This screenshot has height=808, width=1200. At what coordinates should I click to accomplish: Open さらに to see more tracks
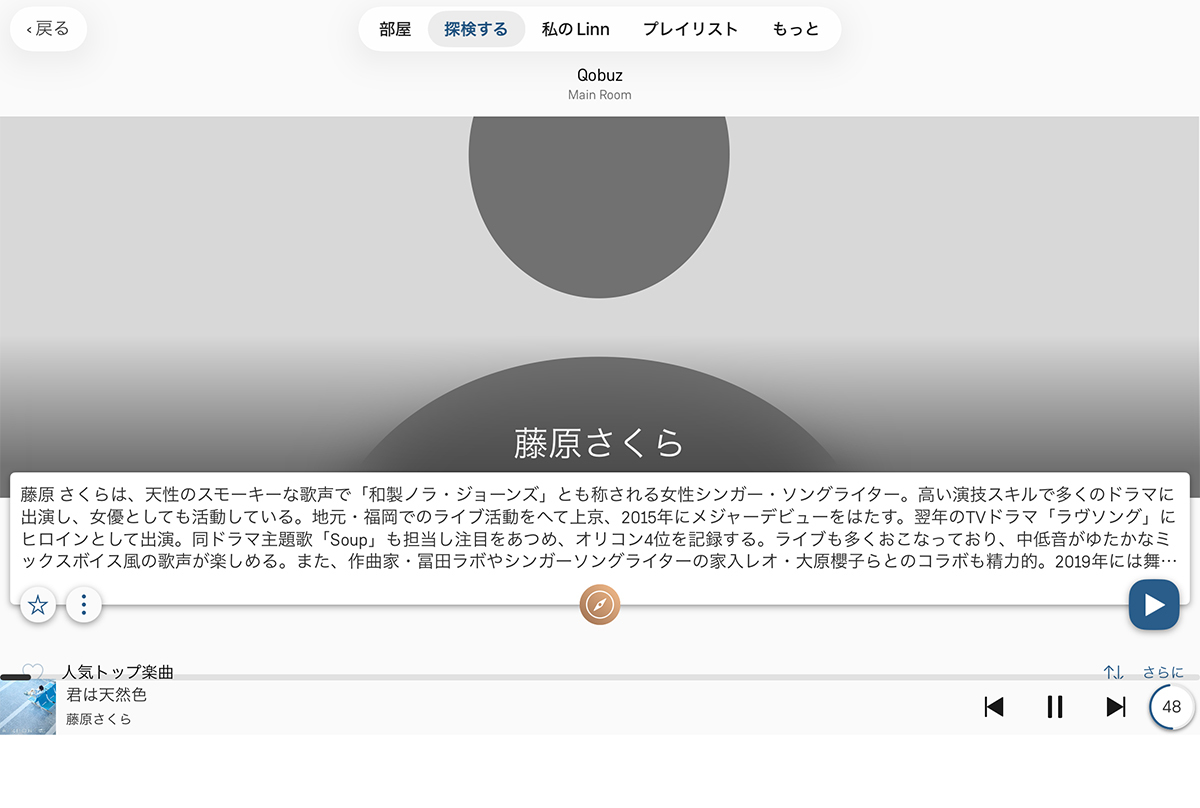1163,672
